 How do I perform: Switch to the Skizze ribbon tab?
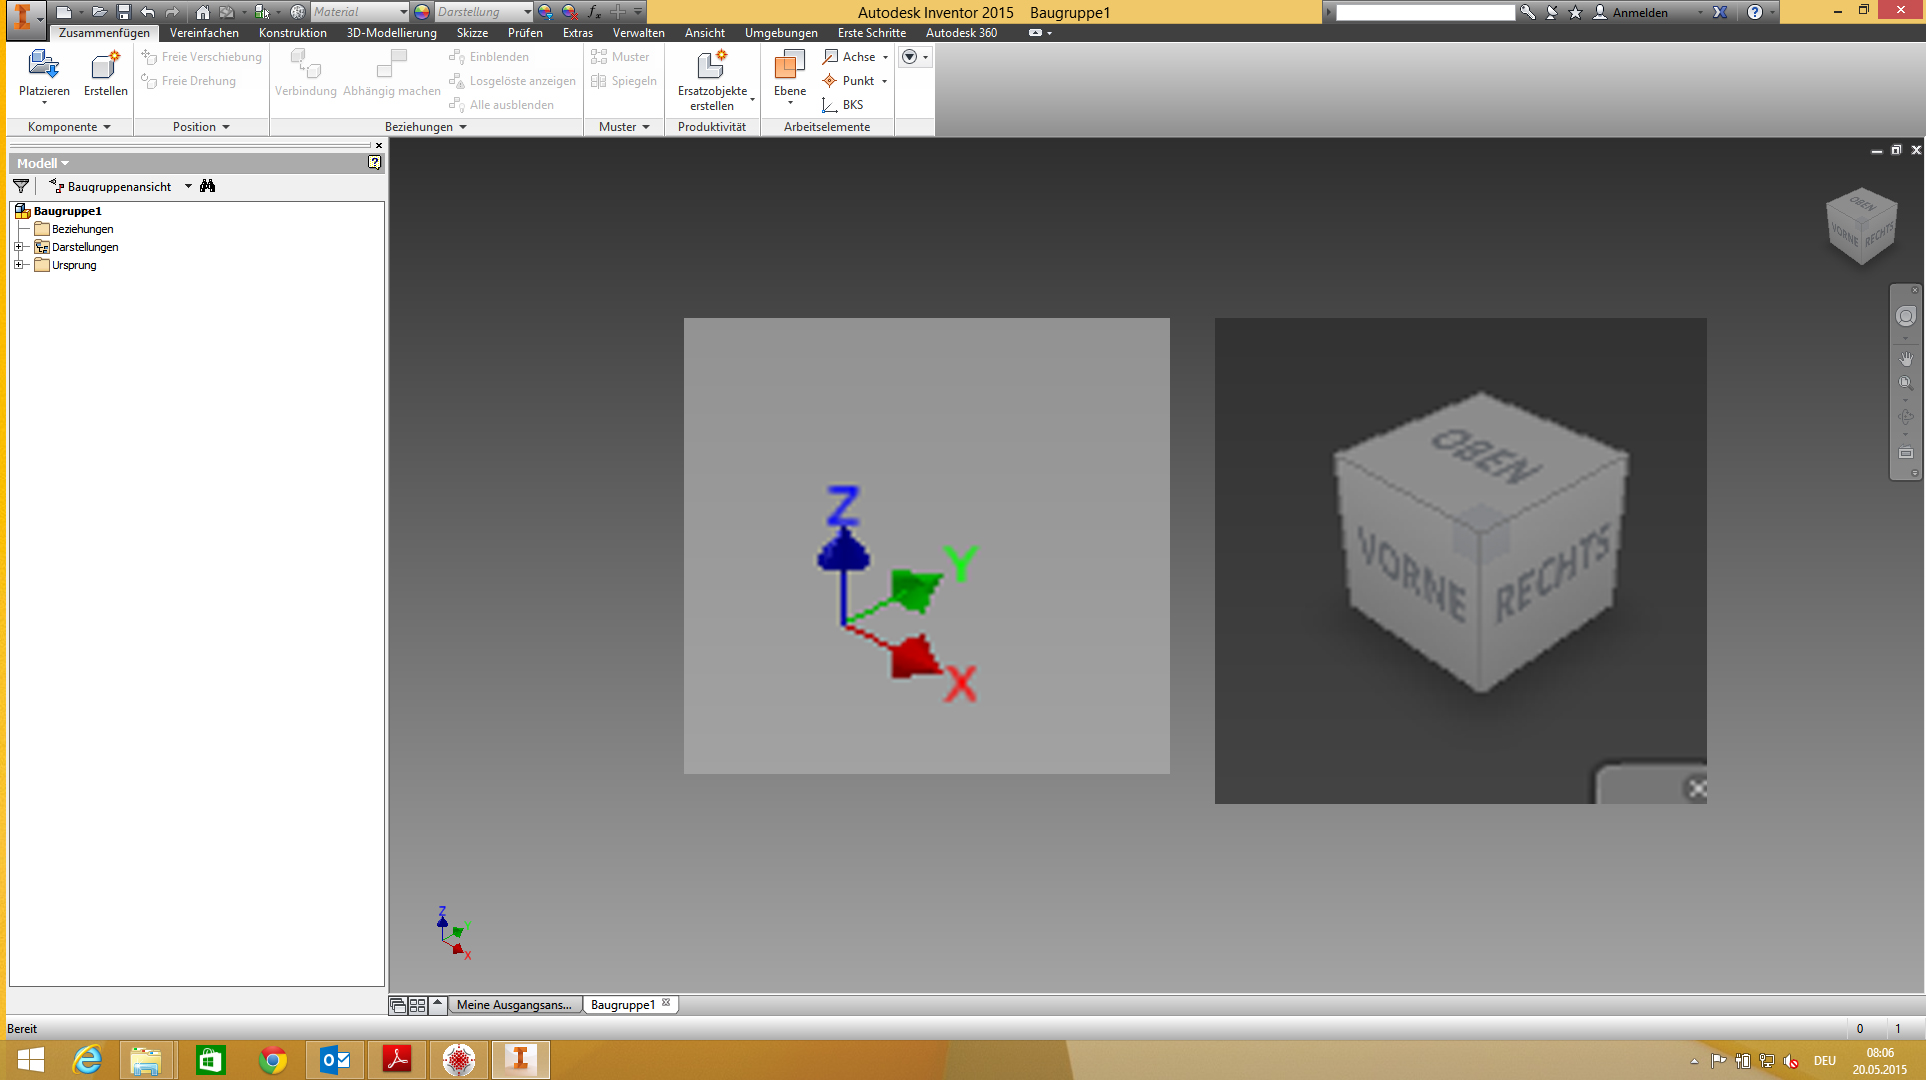472,33
